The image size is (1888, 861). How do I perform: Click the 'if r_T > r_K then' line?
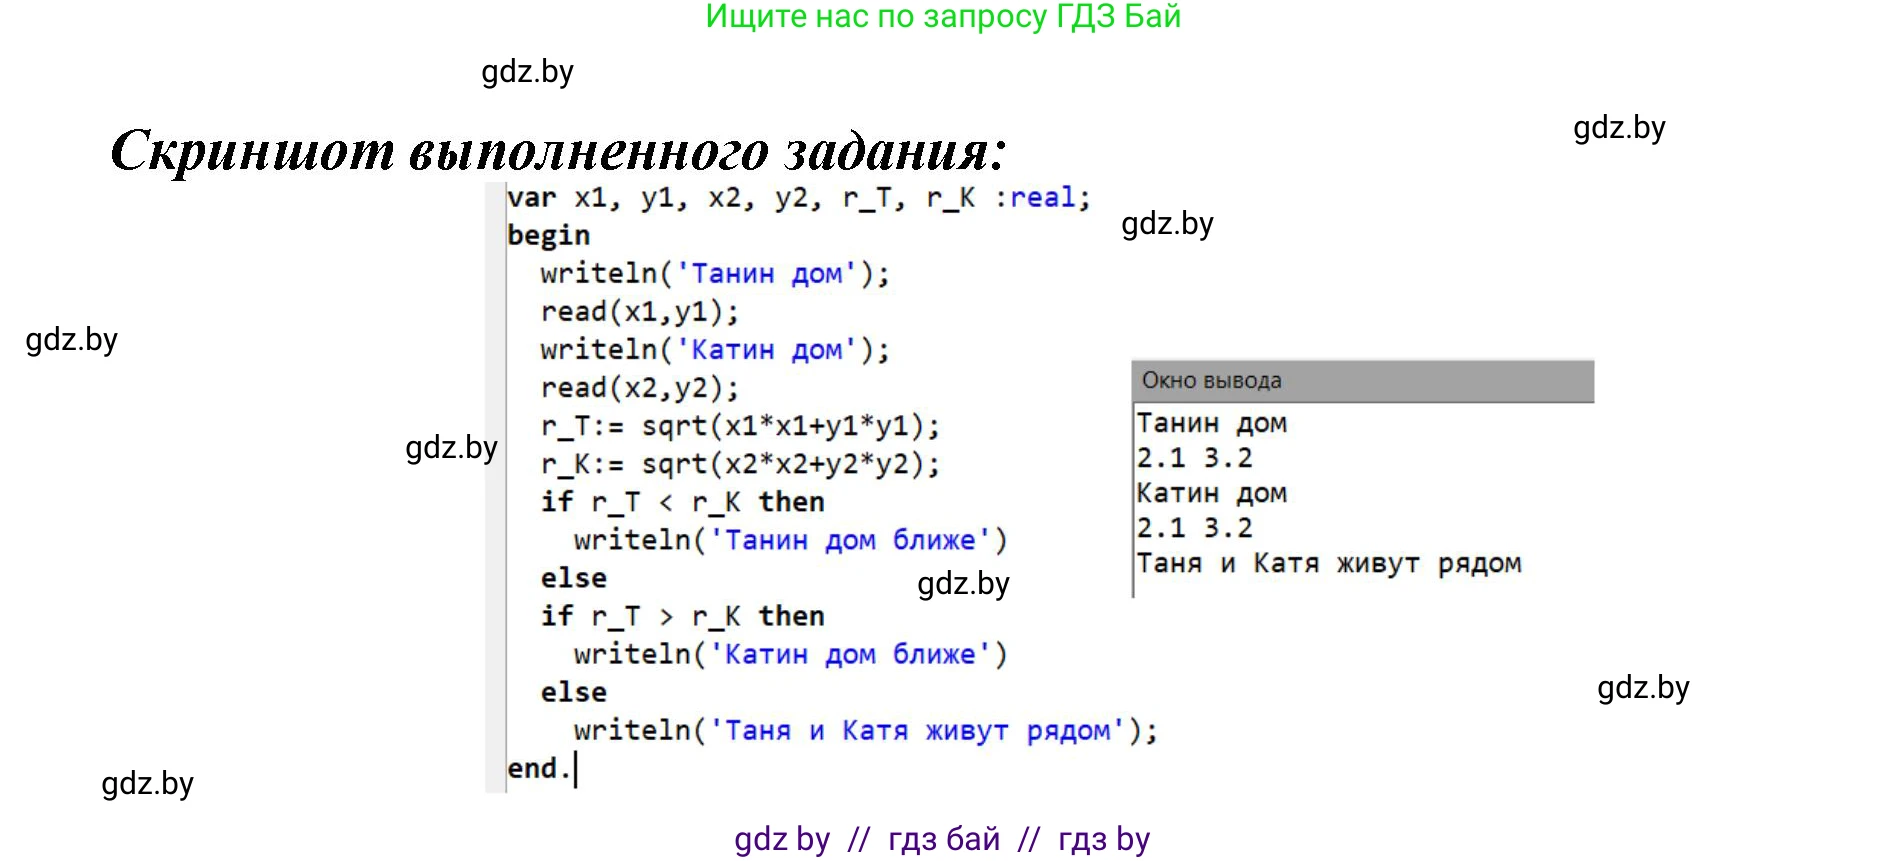click(682, 617)
